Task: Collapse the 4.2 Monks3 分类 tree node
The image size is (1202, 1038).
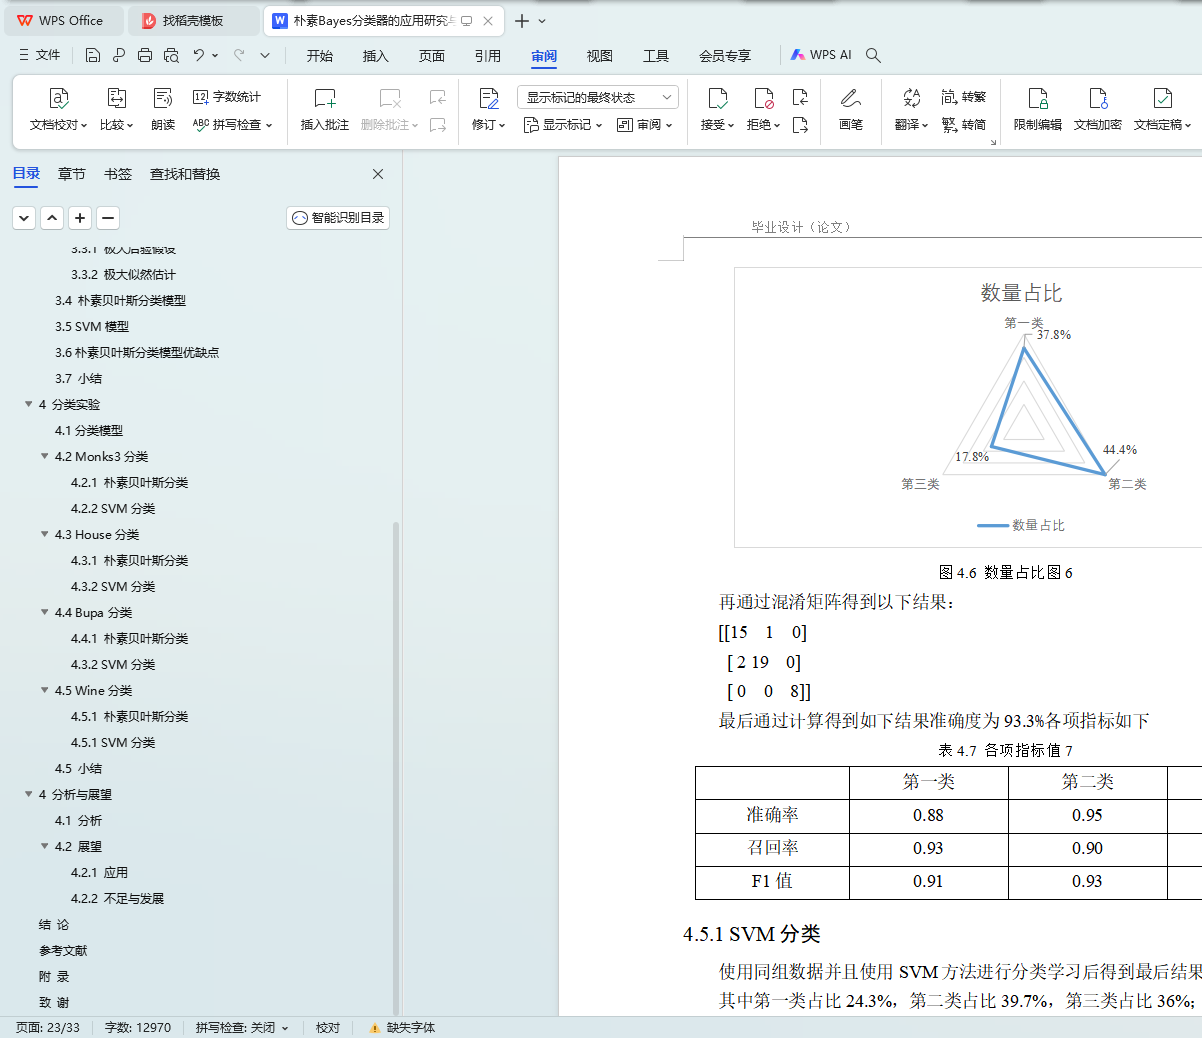Action: [44, 456]
